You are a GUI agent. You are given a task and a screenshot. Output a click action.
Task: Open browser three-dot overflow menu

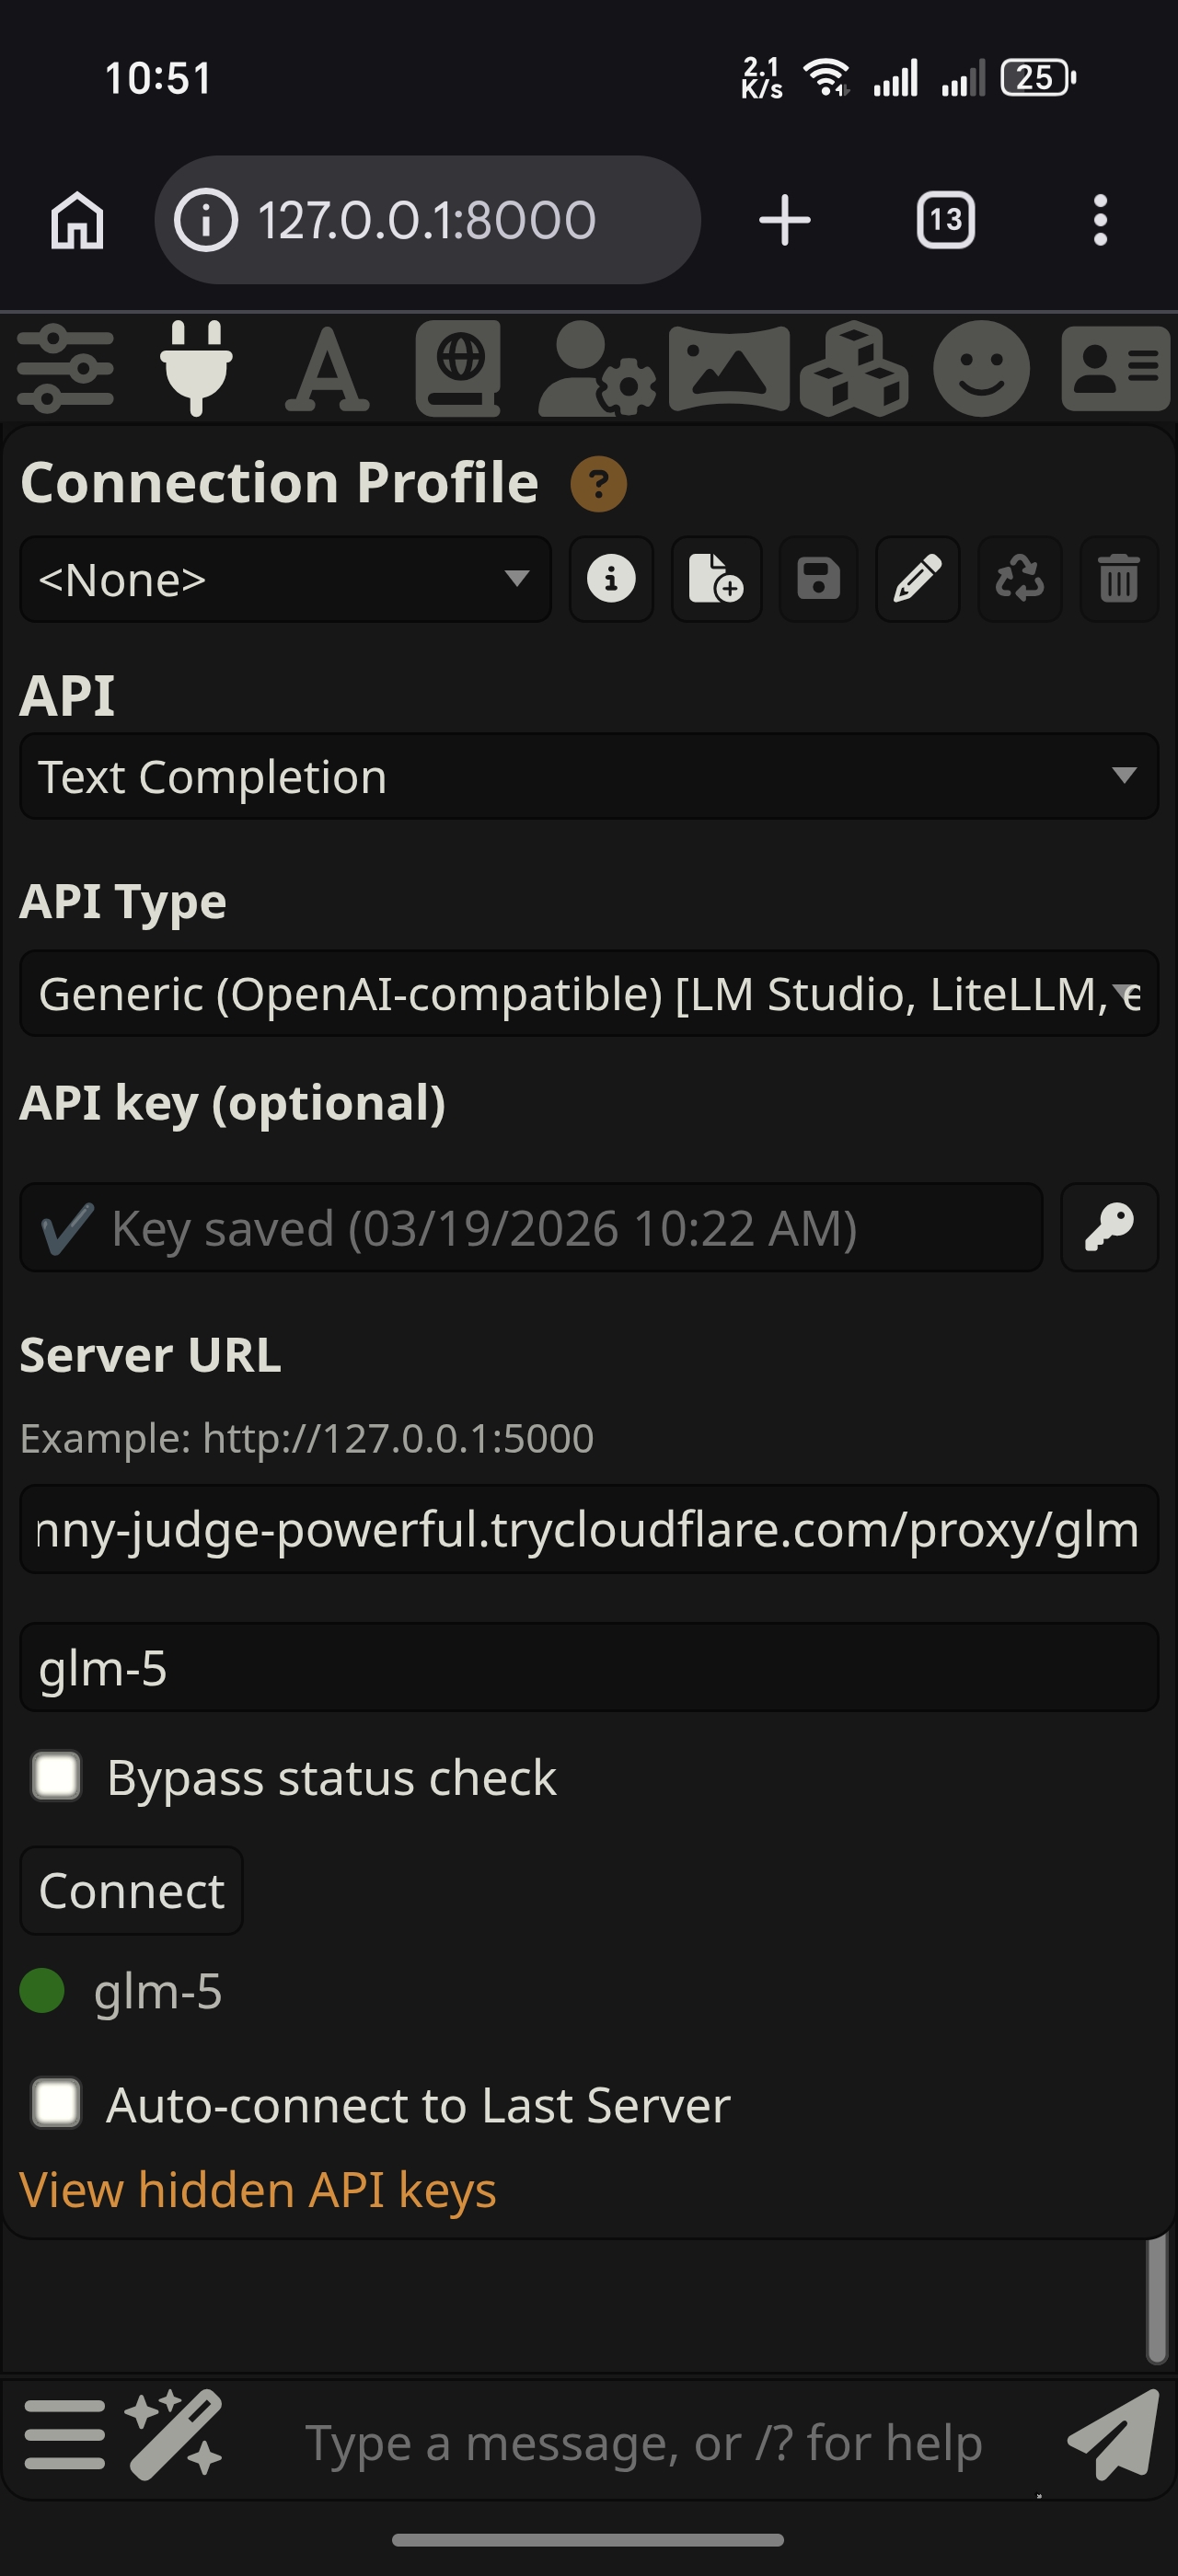point(1100,219)
